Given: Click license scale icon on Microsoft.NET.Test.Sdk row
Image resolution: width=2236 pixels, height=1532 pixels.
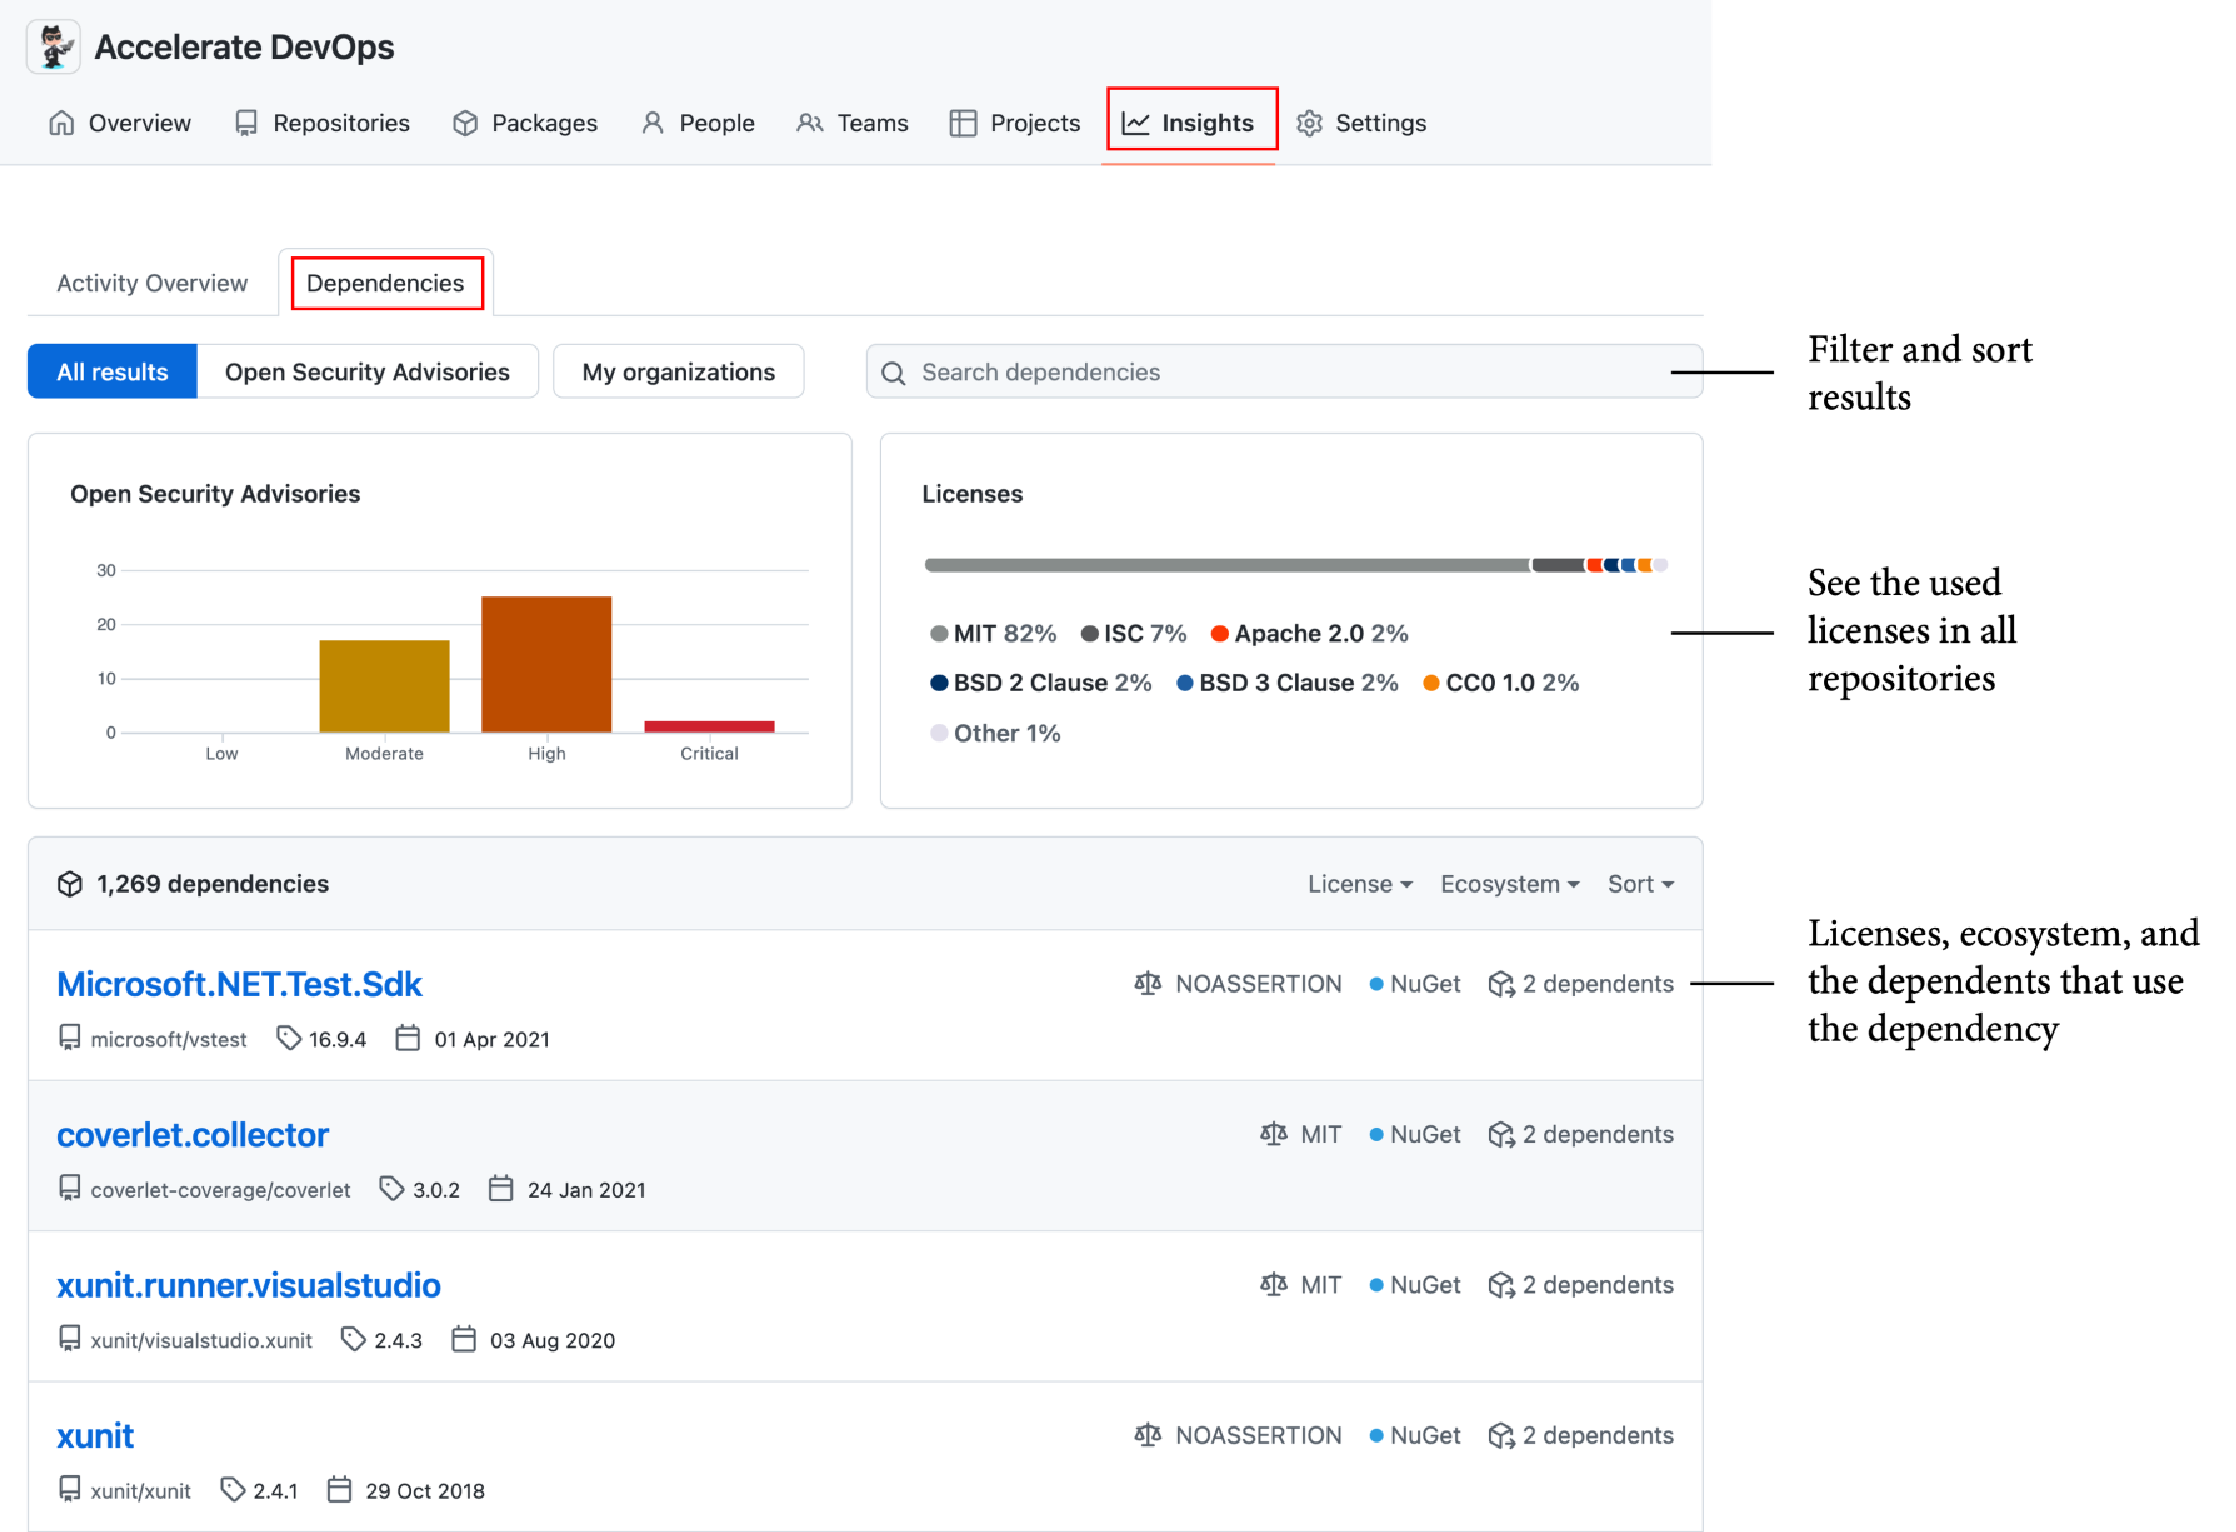Looking at the screenshot, I should point(1148,984).
